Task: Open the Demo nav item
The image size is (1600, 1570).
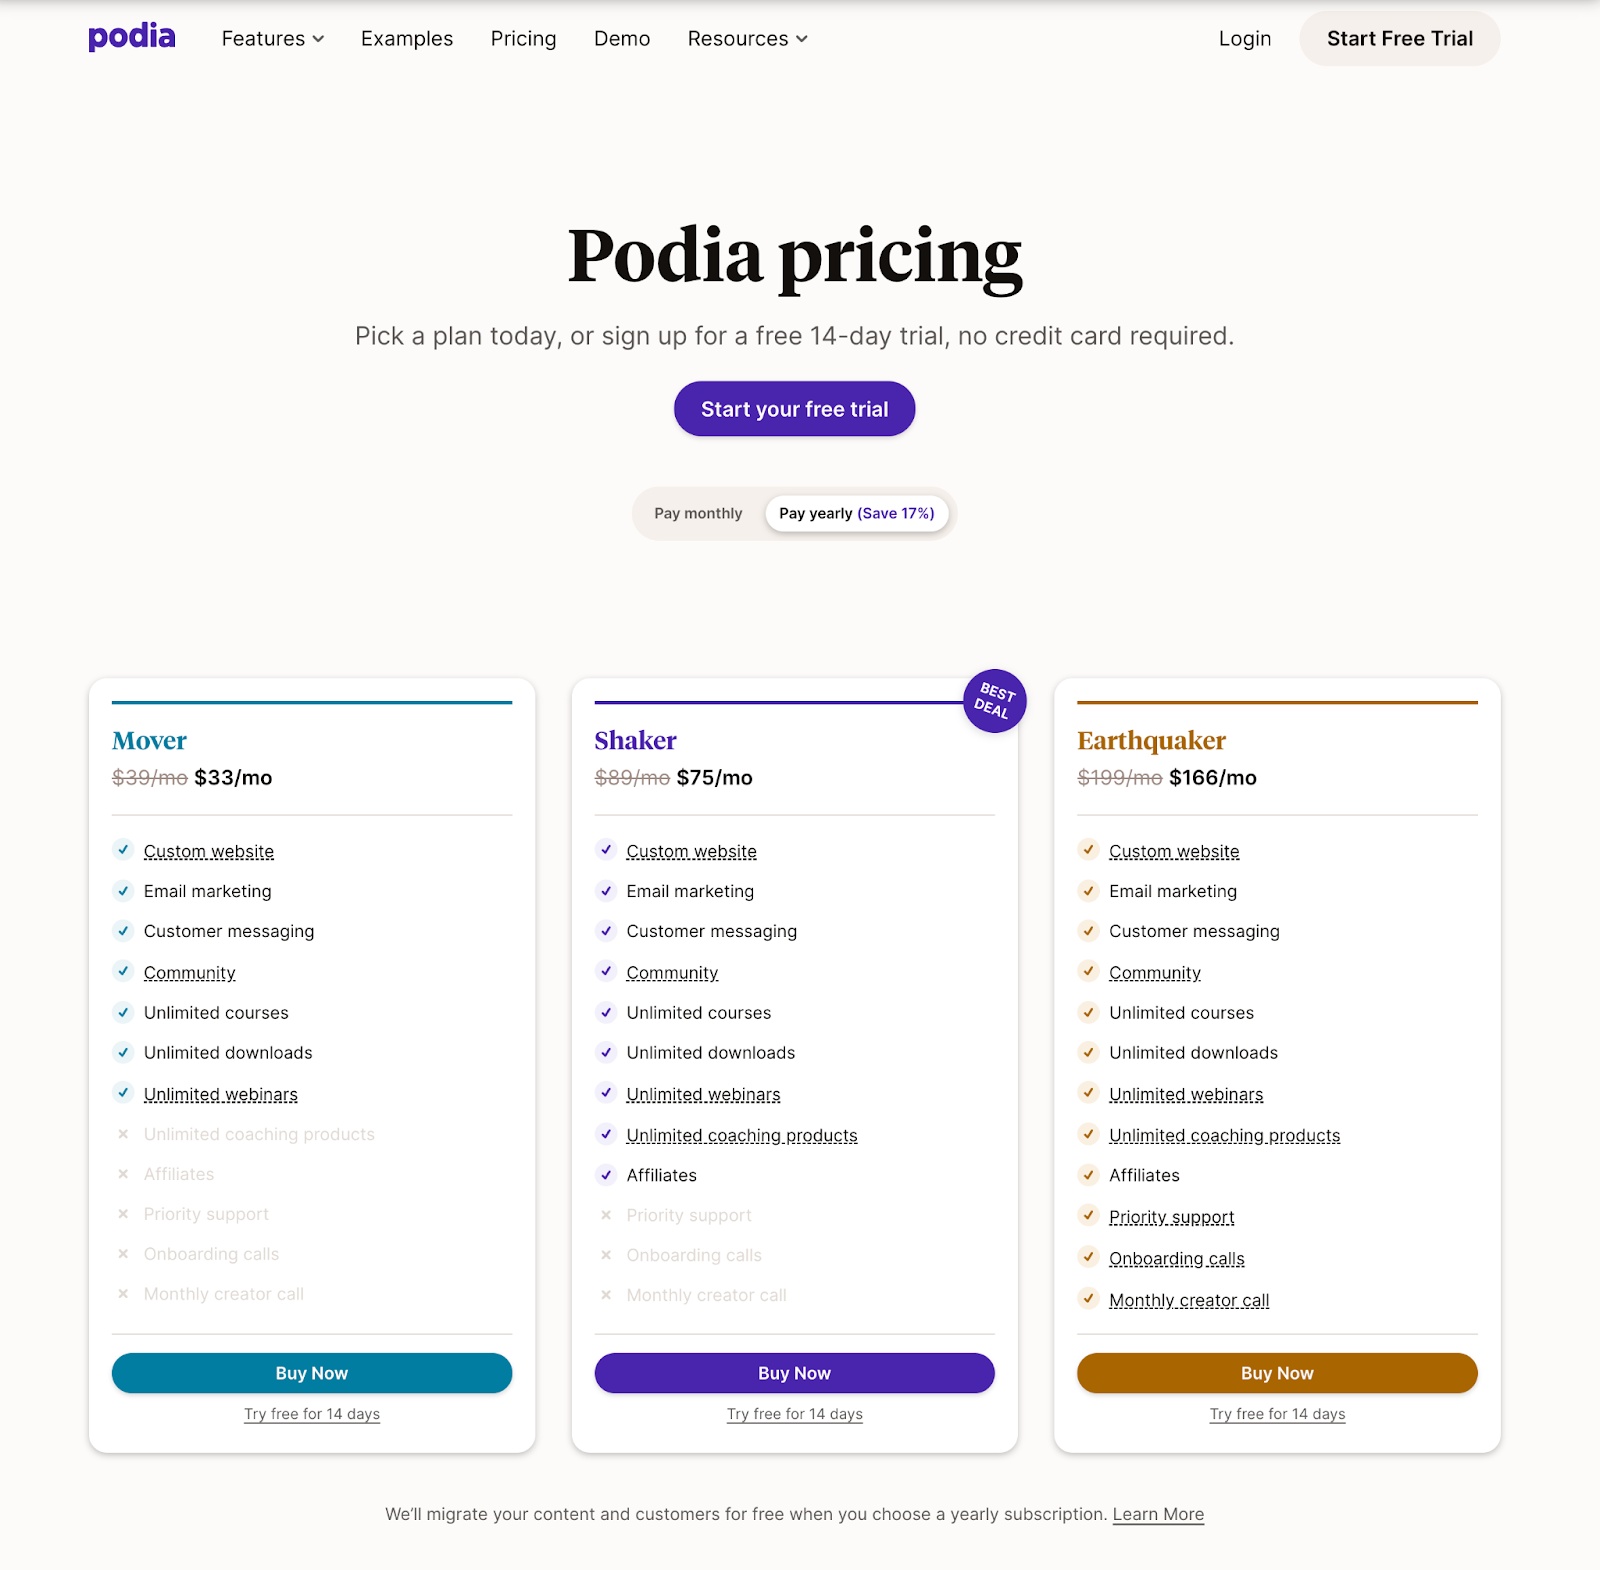Action: coord(622,38)
